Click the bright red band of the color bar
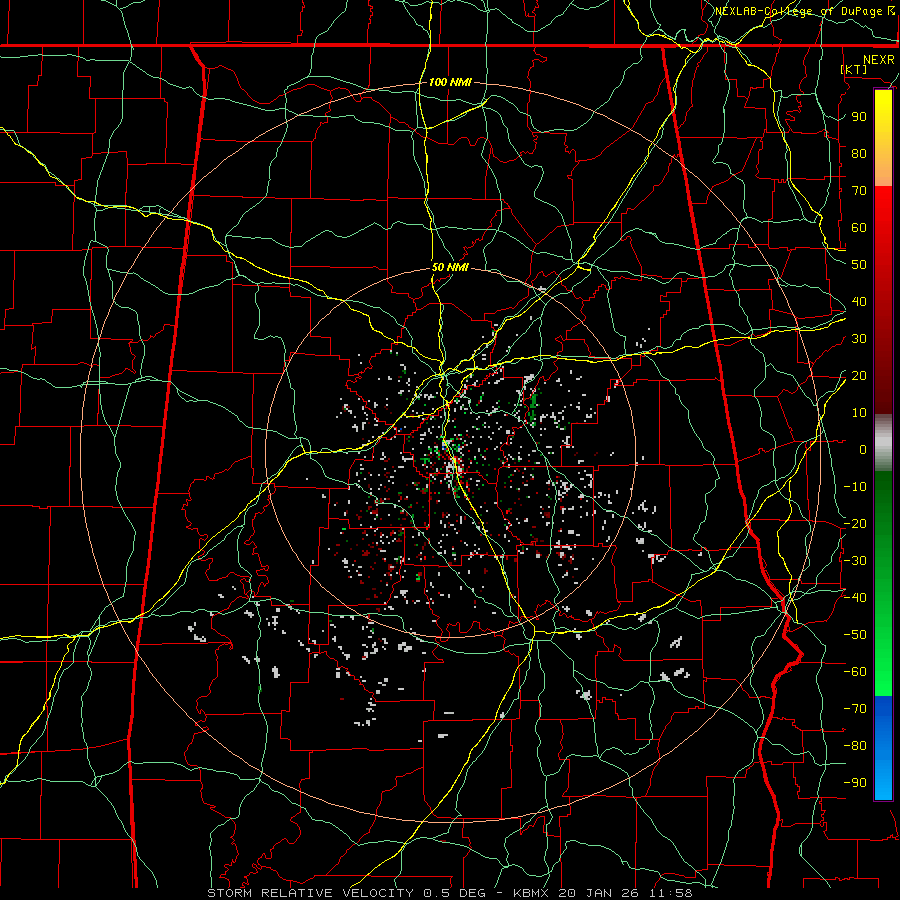The image size is (900, 900). [x=883, y=210]
